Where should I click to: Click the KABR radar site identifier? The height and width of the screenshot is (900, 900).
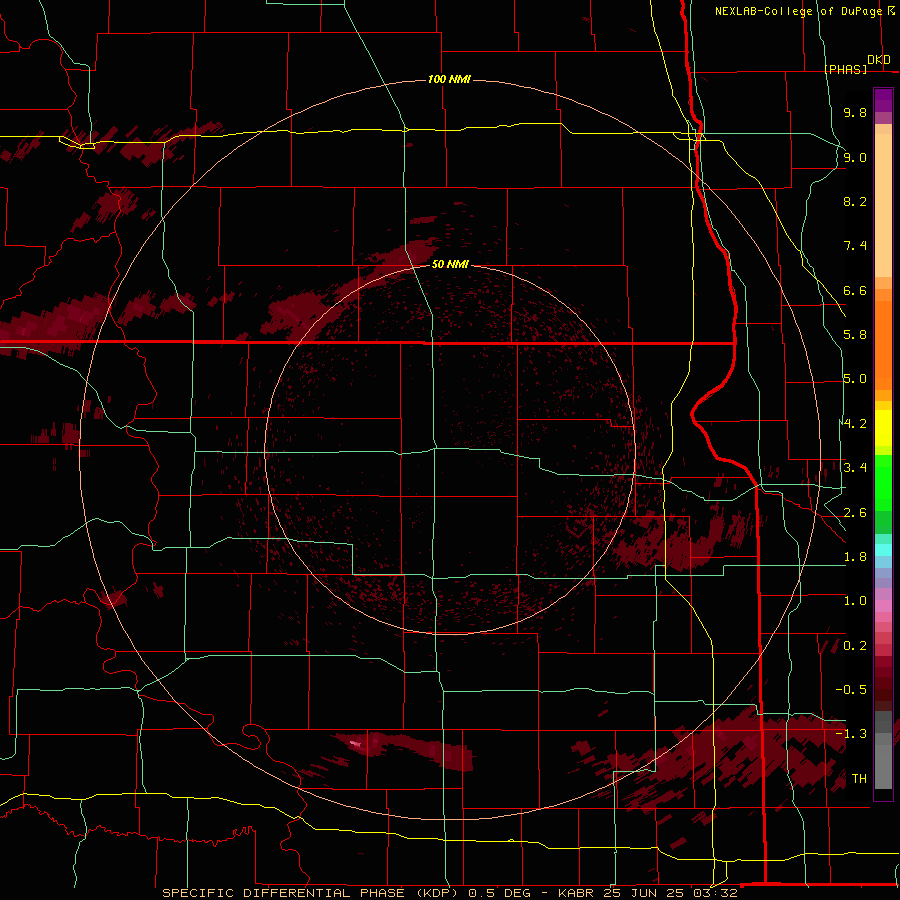click(577, 893)
